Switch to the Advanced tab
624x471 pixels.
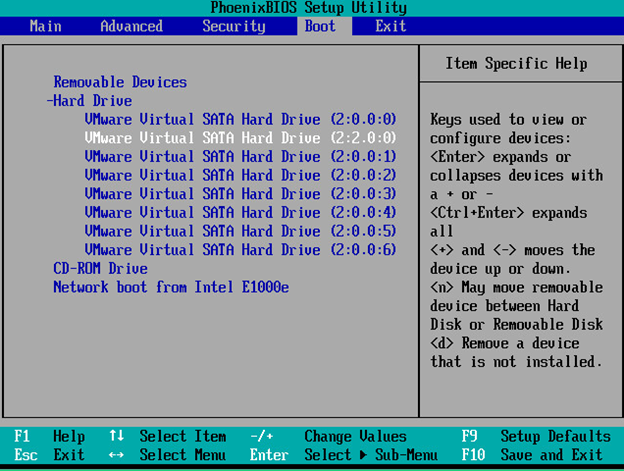click(131, 26)
